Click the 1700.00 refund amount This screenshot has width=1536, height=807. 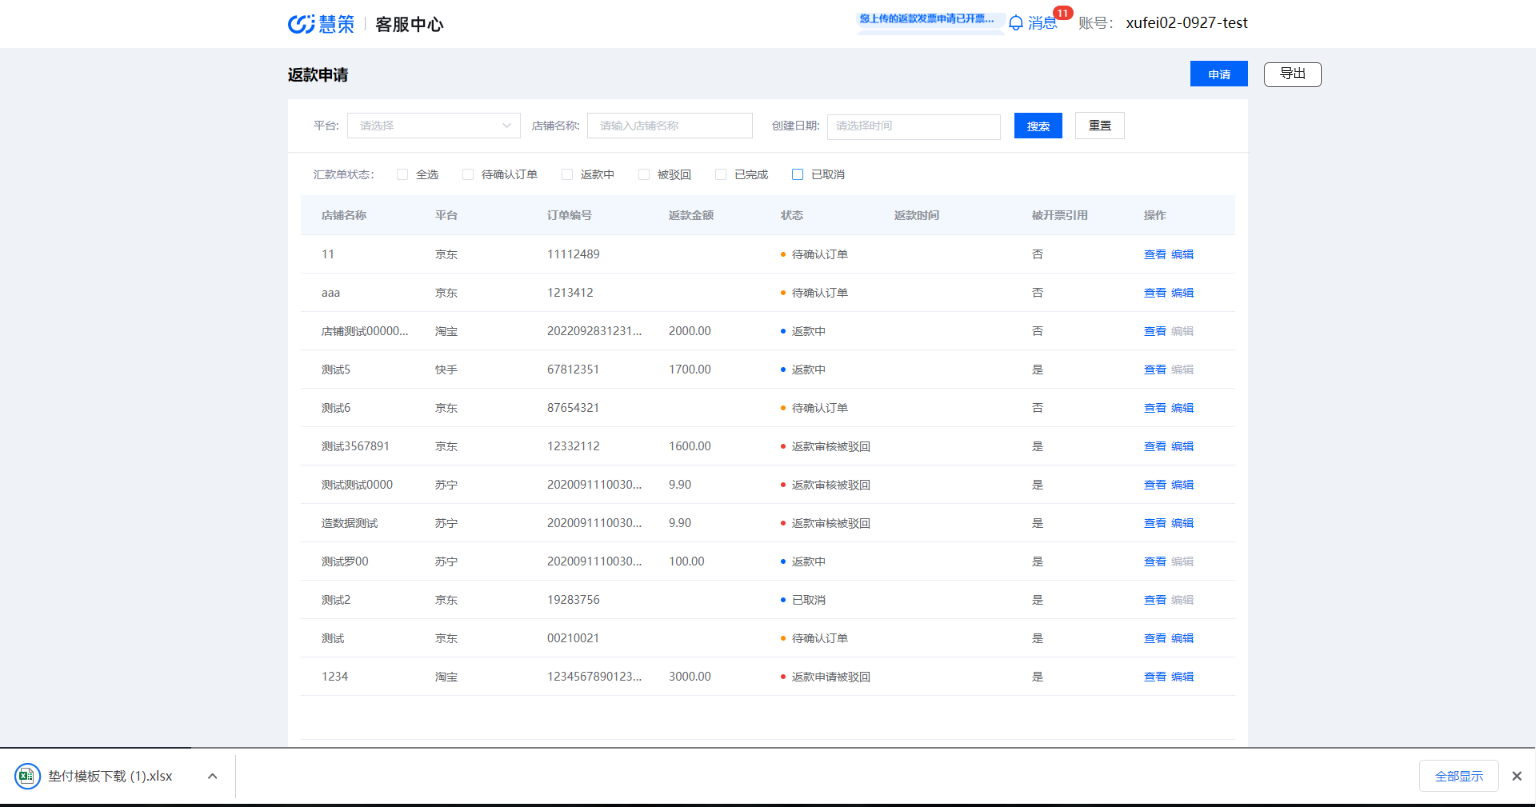click(x=690, y=370)
